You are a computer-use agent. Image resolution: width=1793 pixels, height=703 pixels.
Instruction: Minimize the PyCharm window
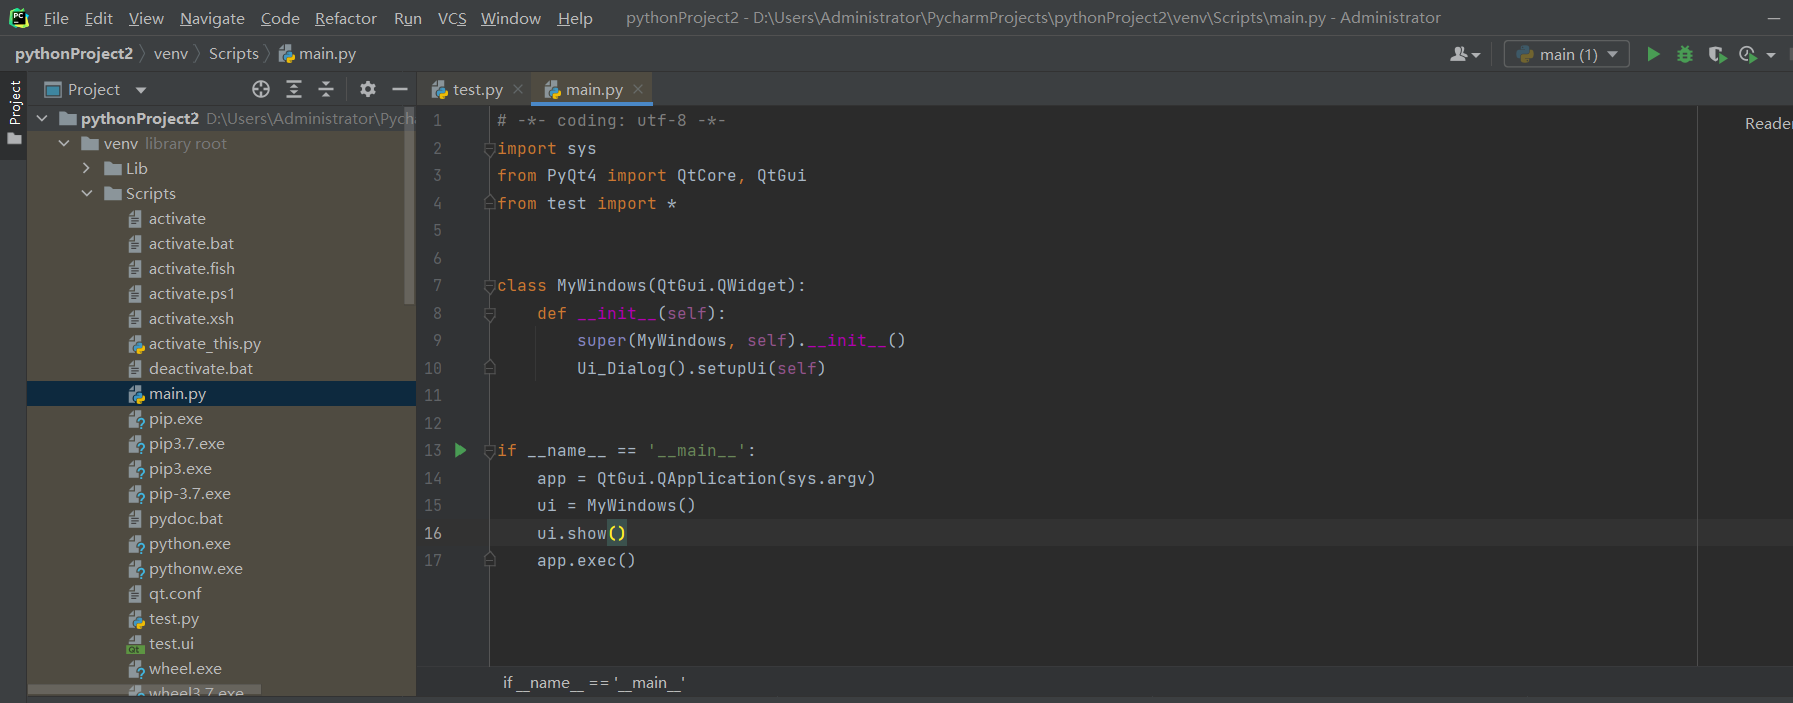pyautogui.click(x=1775, y=18)
